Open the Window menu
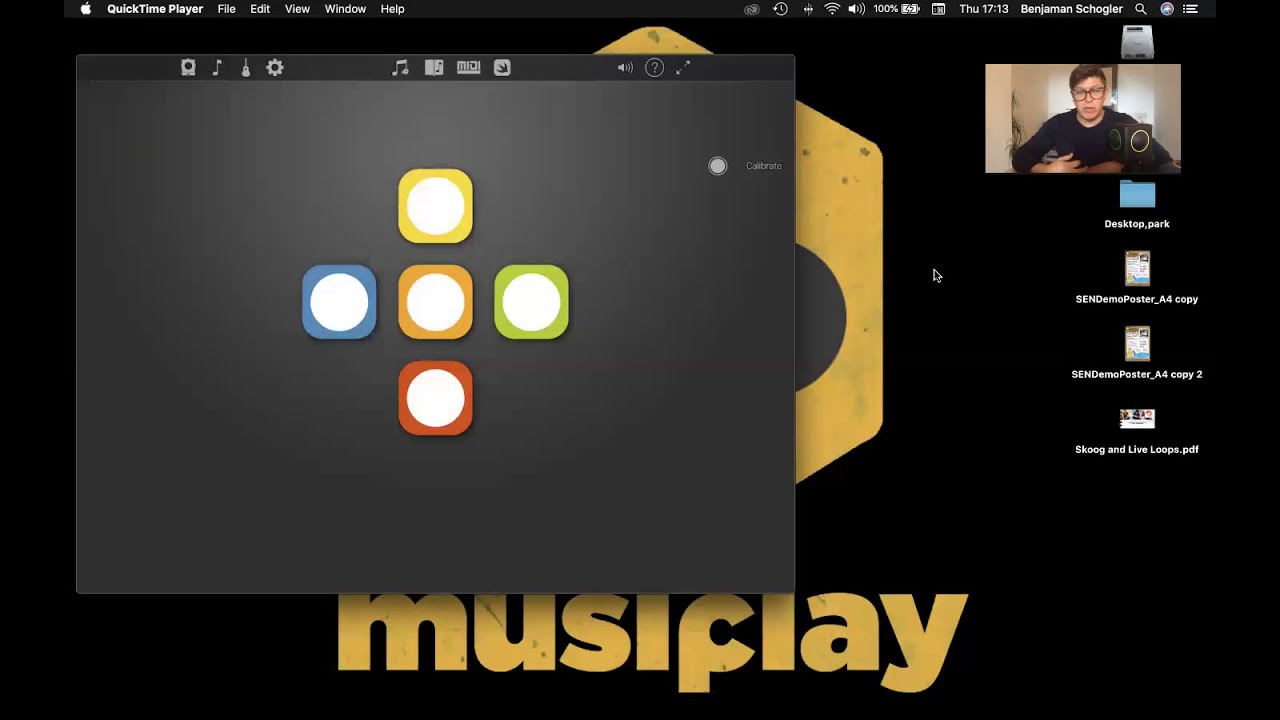1280x720 pixels. point(345,9)
